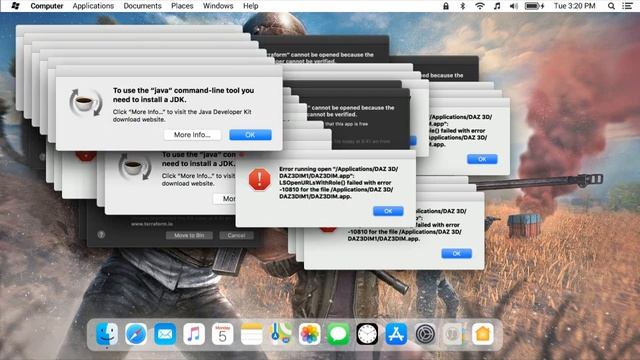
Task: Open notification center list icon
Action: [627, 6]
